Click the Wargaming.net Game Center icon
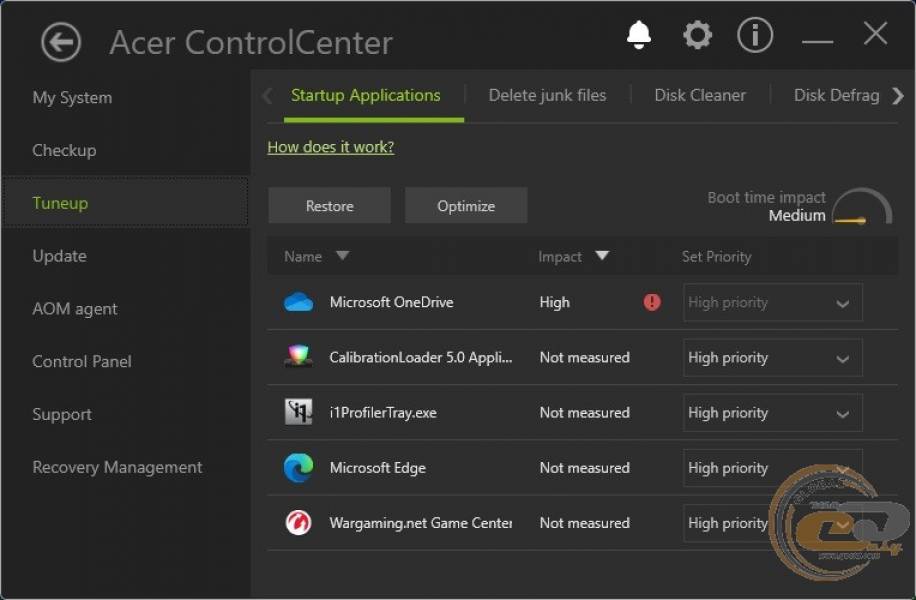 click(x=299, y=523)
